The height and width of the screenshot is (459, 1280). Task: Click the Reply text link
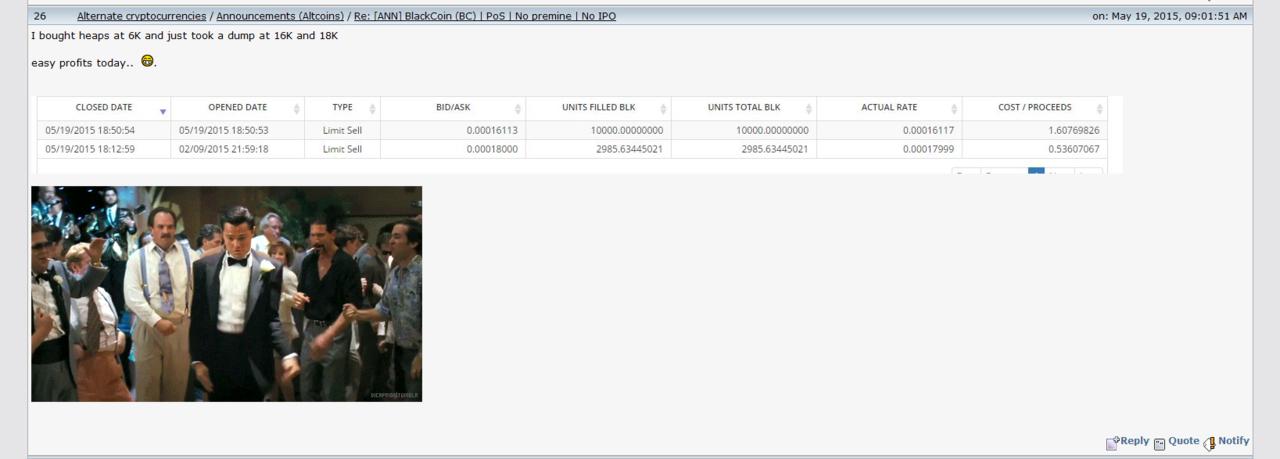pos(1135,441)
